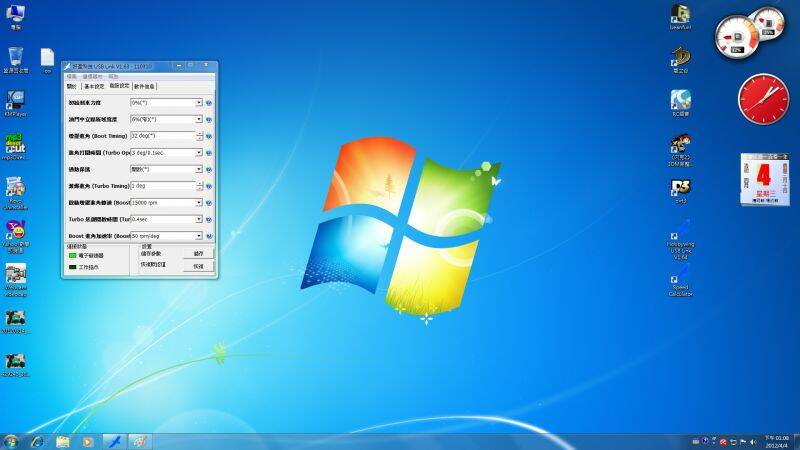
Task: Open the KMPlayer desktop shortcut
Action: [x=16, y=104]
